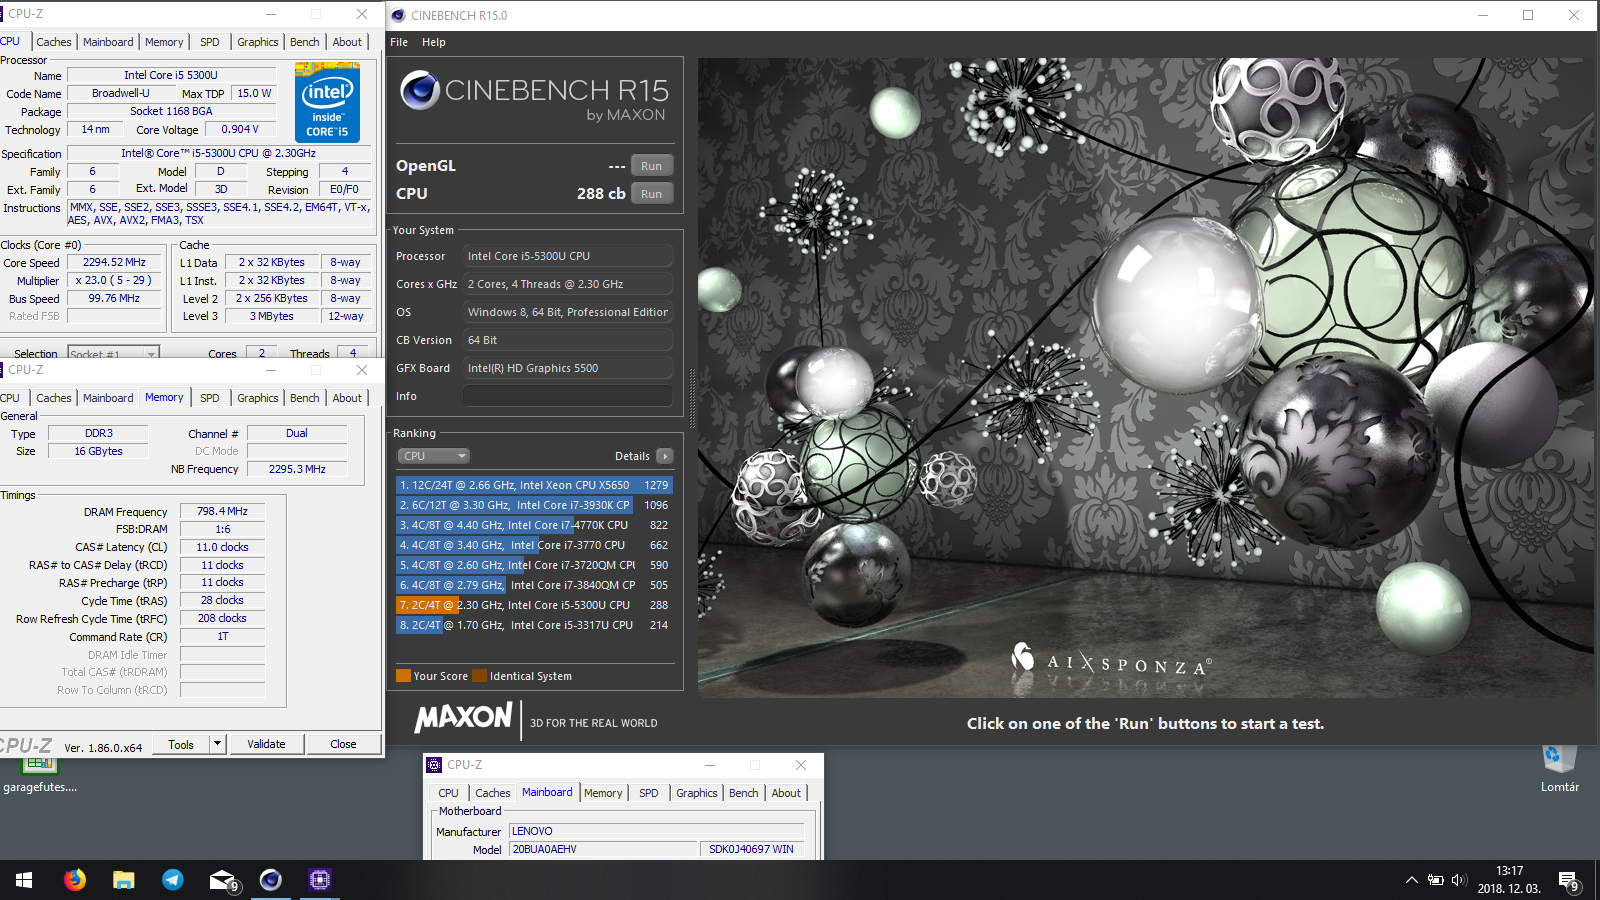Click the rendered Cinebench scene image
Viewport: 1600px width, 900px height.
[x=1145, y=377]
